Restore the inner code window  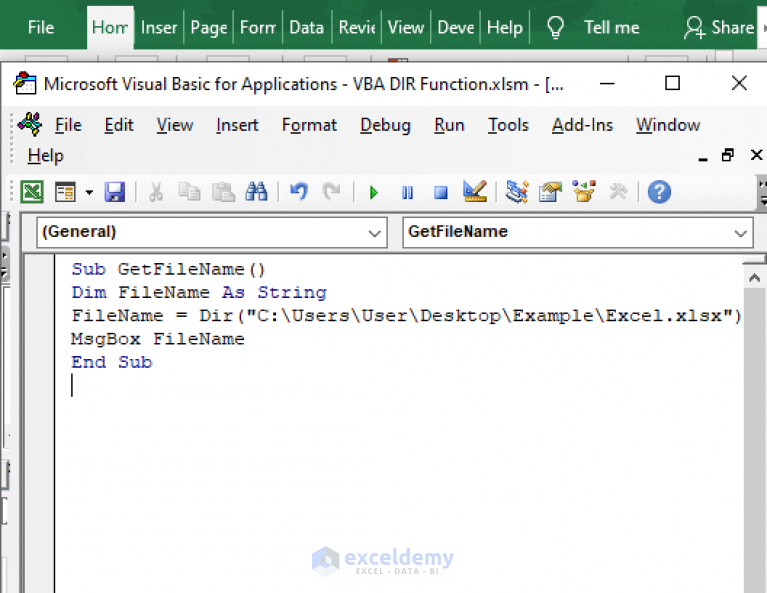[x=728, y=156]
